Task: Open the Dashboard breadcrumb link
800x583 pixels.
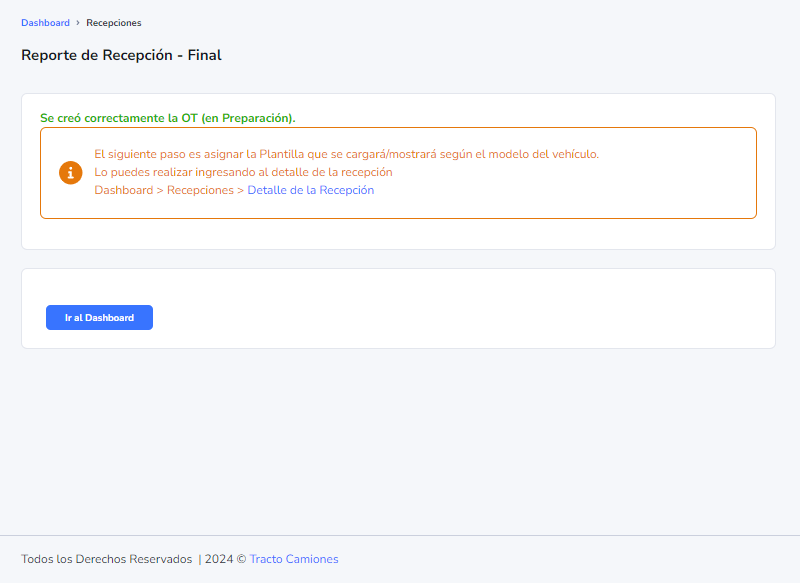Action: (x=45, y=23)
